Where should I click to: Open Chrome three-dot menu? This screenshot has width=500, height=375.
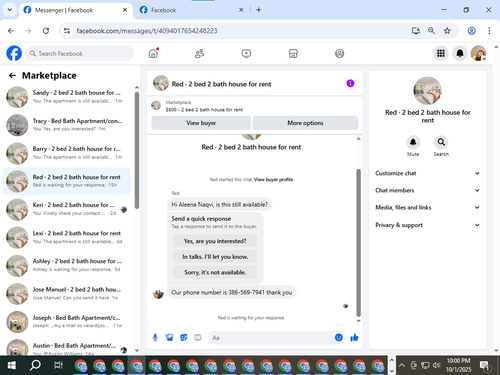(489, 31)
